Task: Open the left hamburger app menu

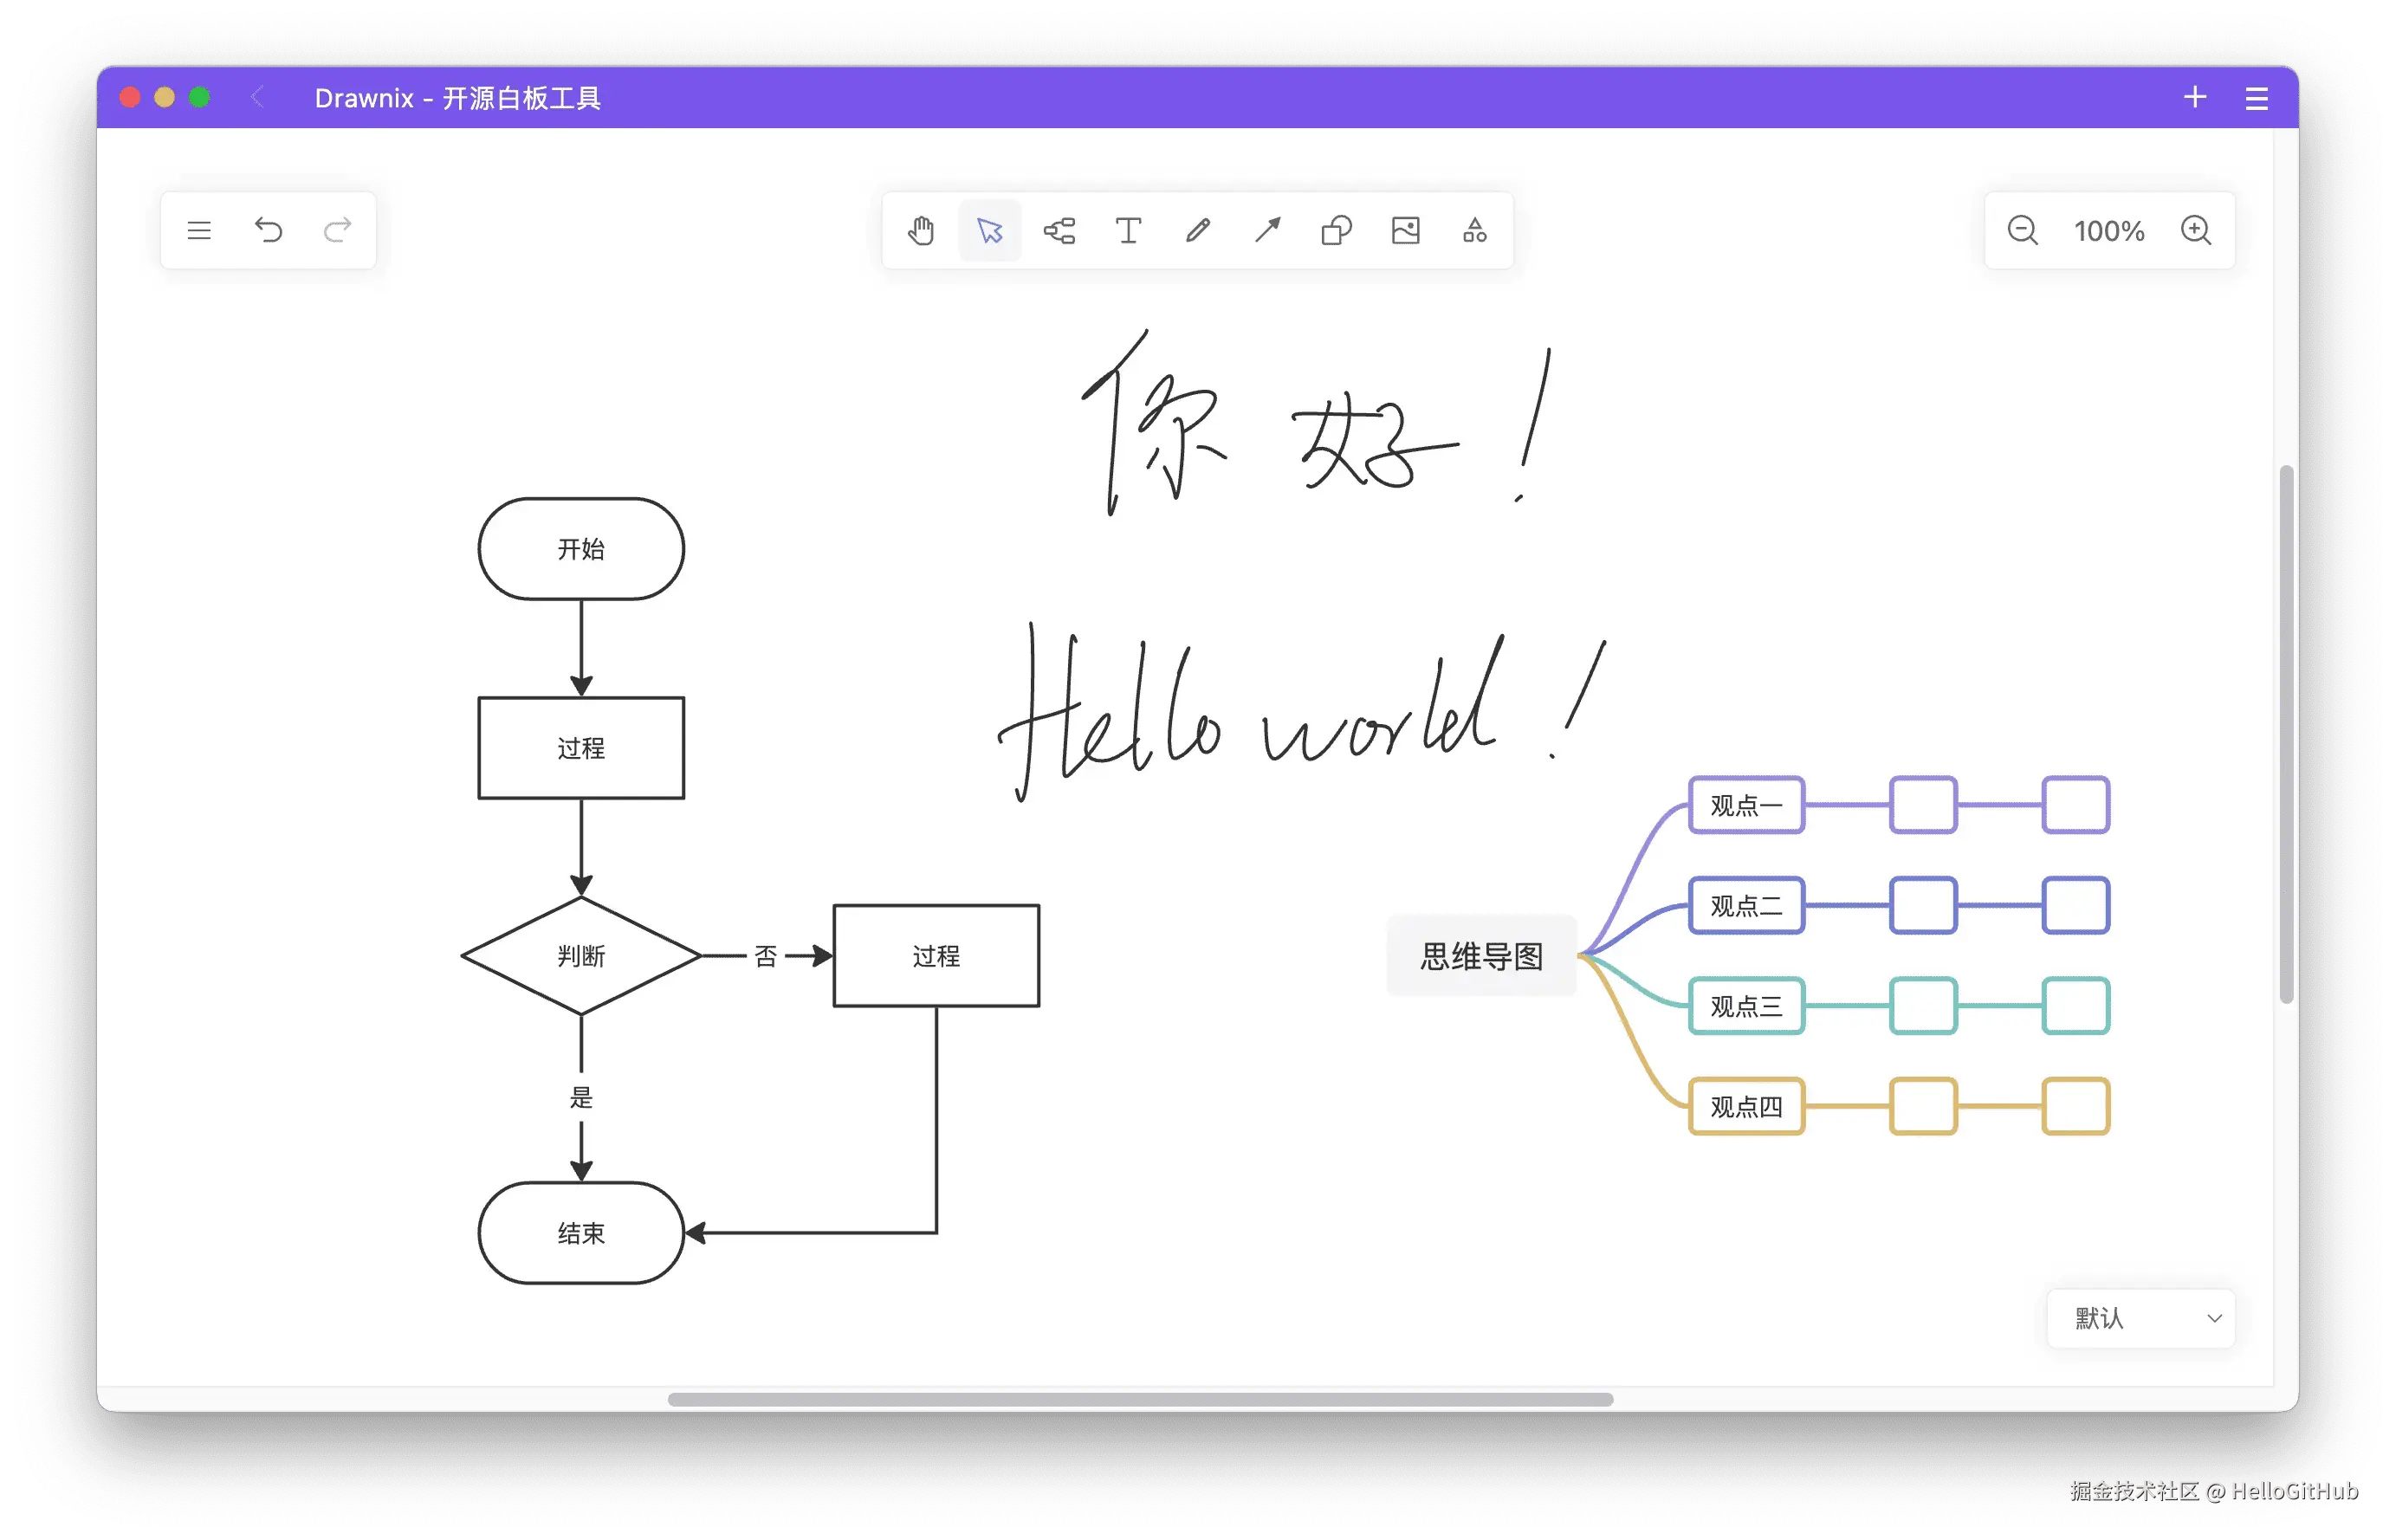Action: click(199, 231)
